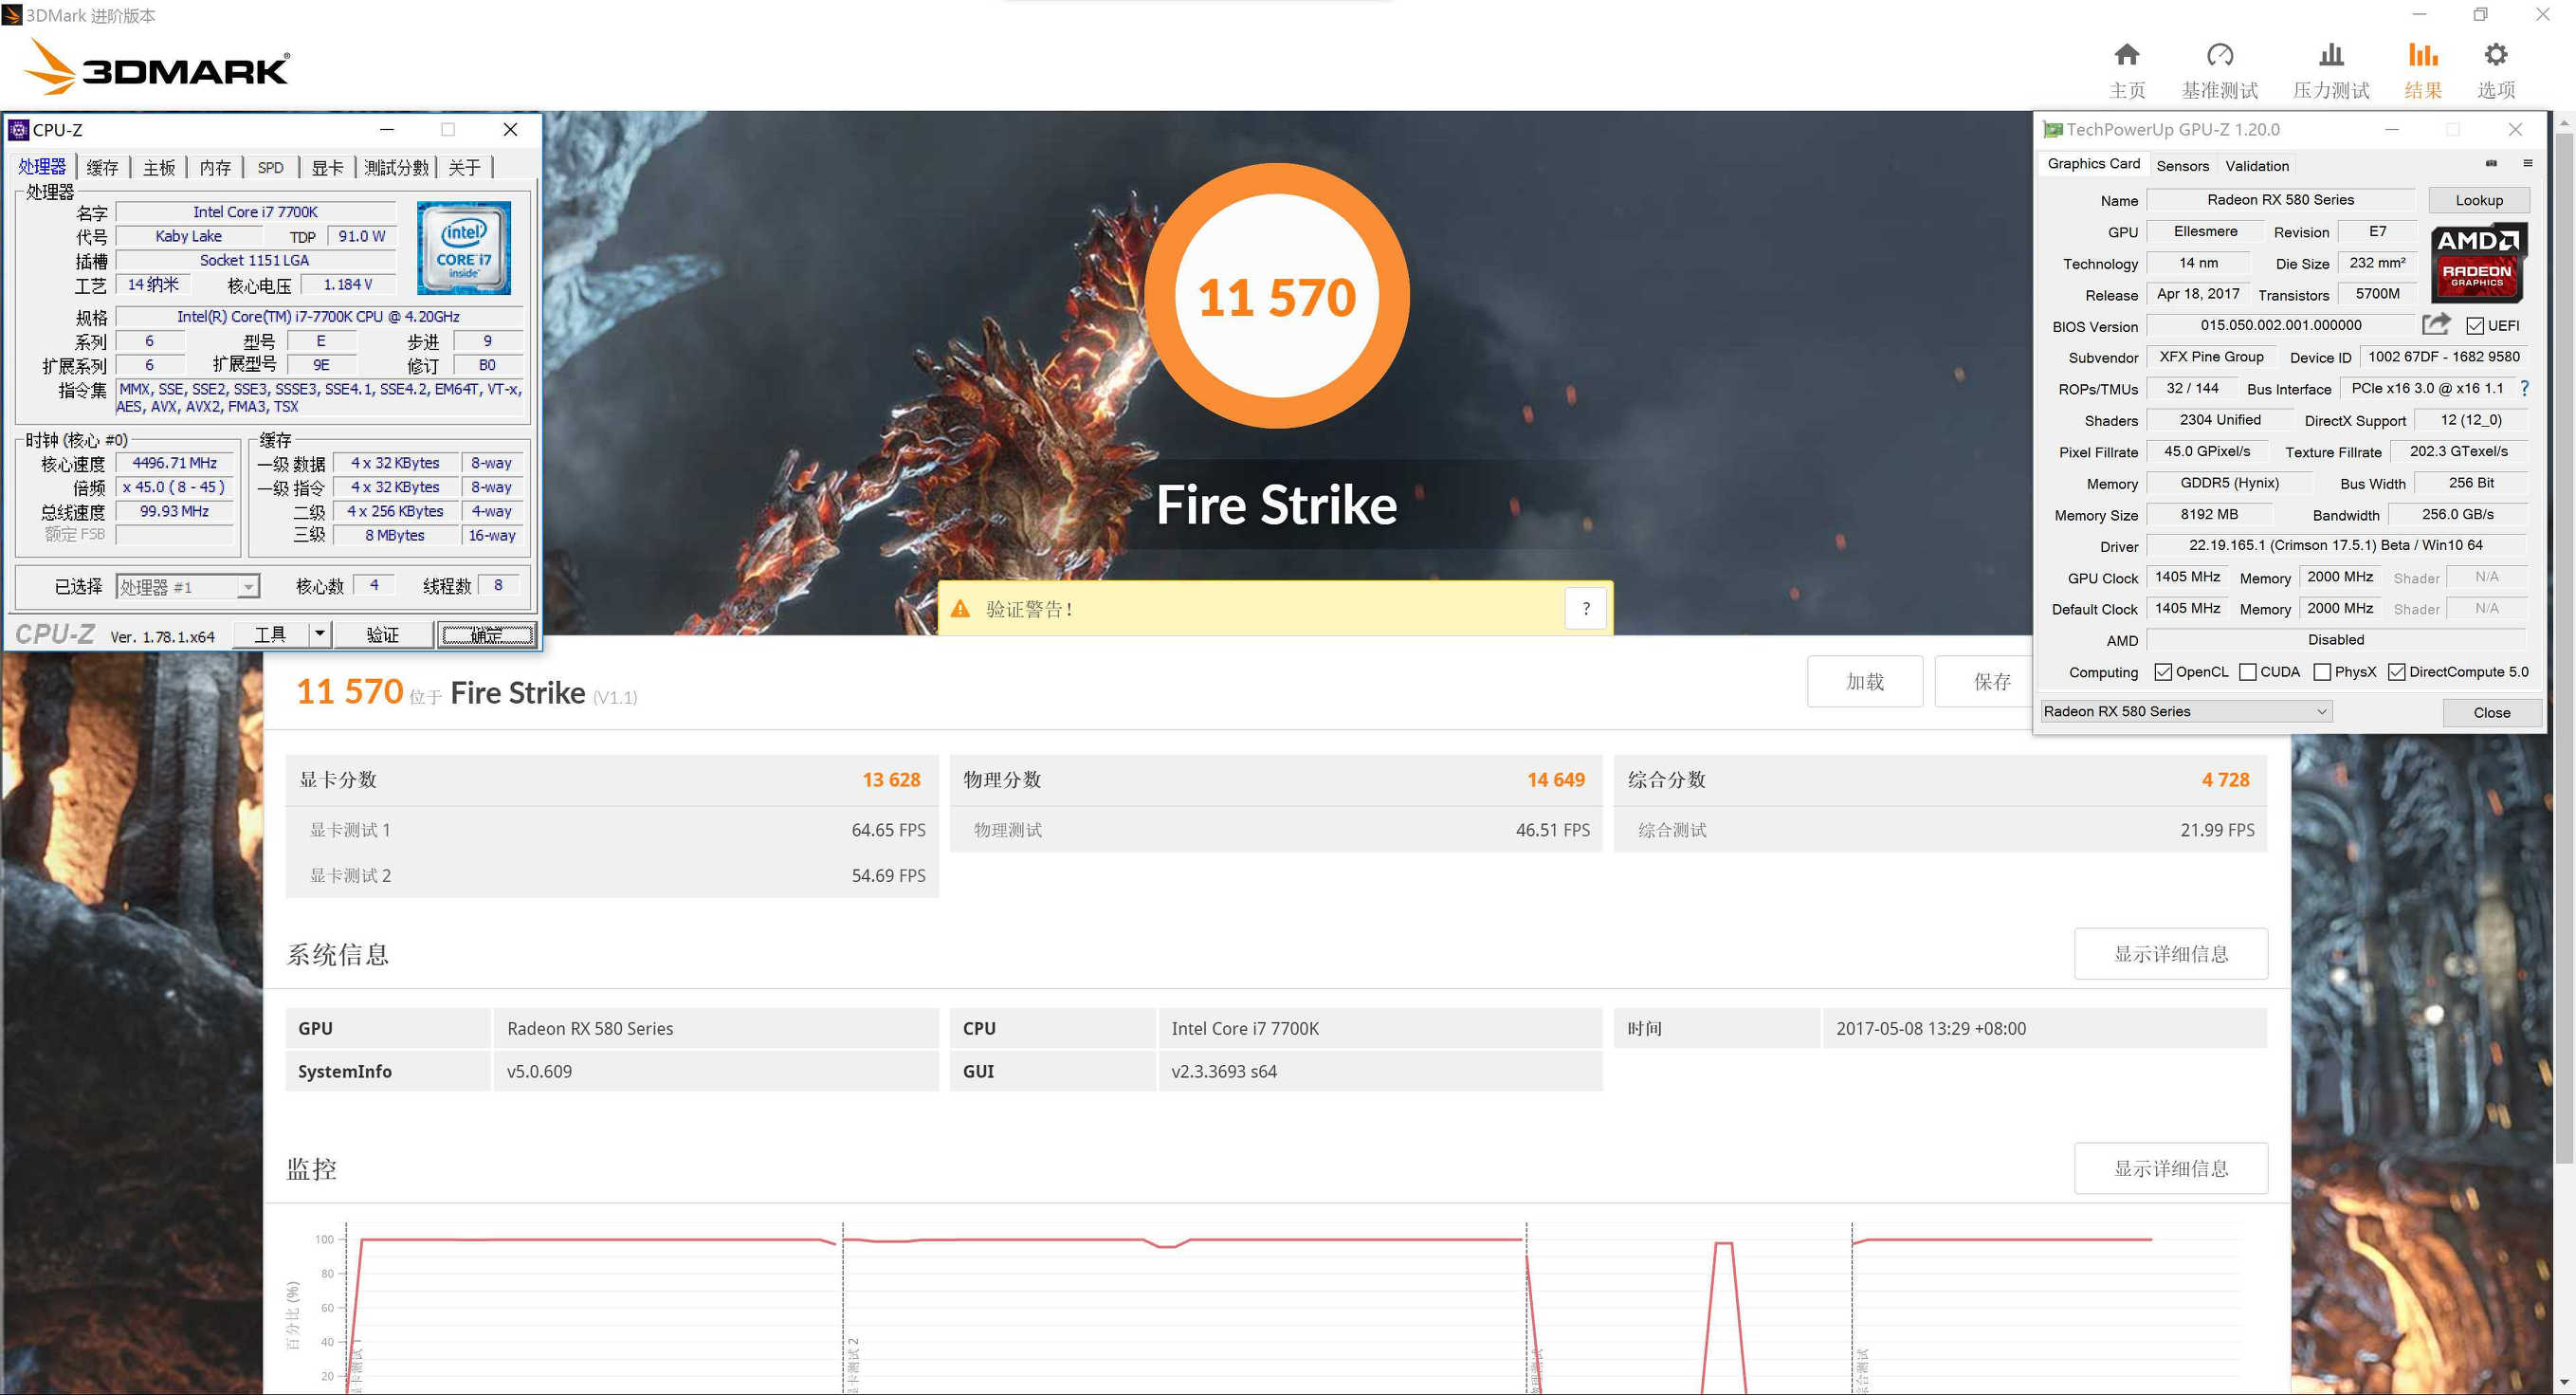Screen dimensions: 2576x1395
Task: Expand the CPU-Z tools dropdown arrow
Action: [319, 633]
